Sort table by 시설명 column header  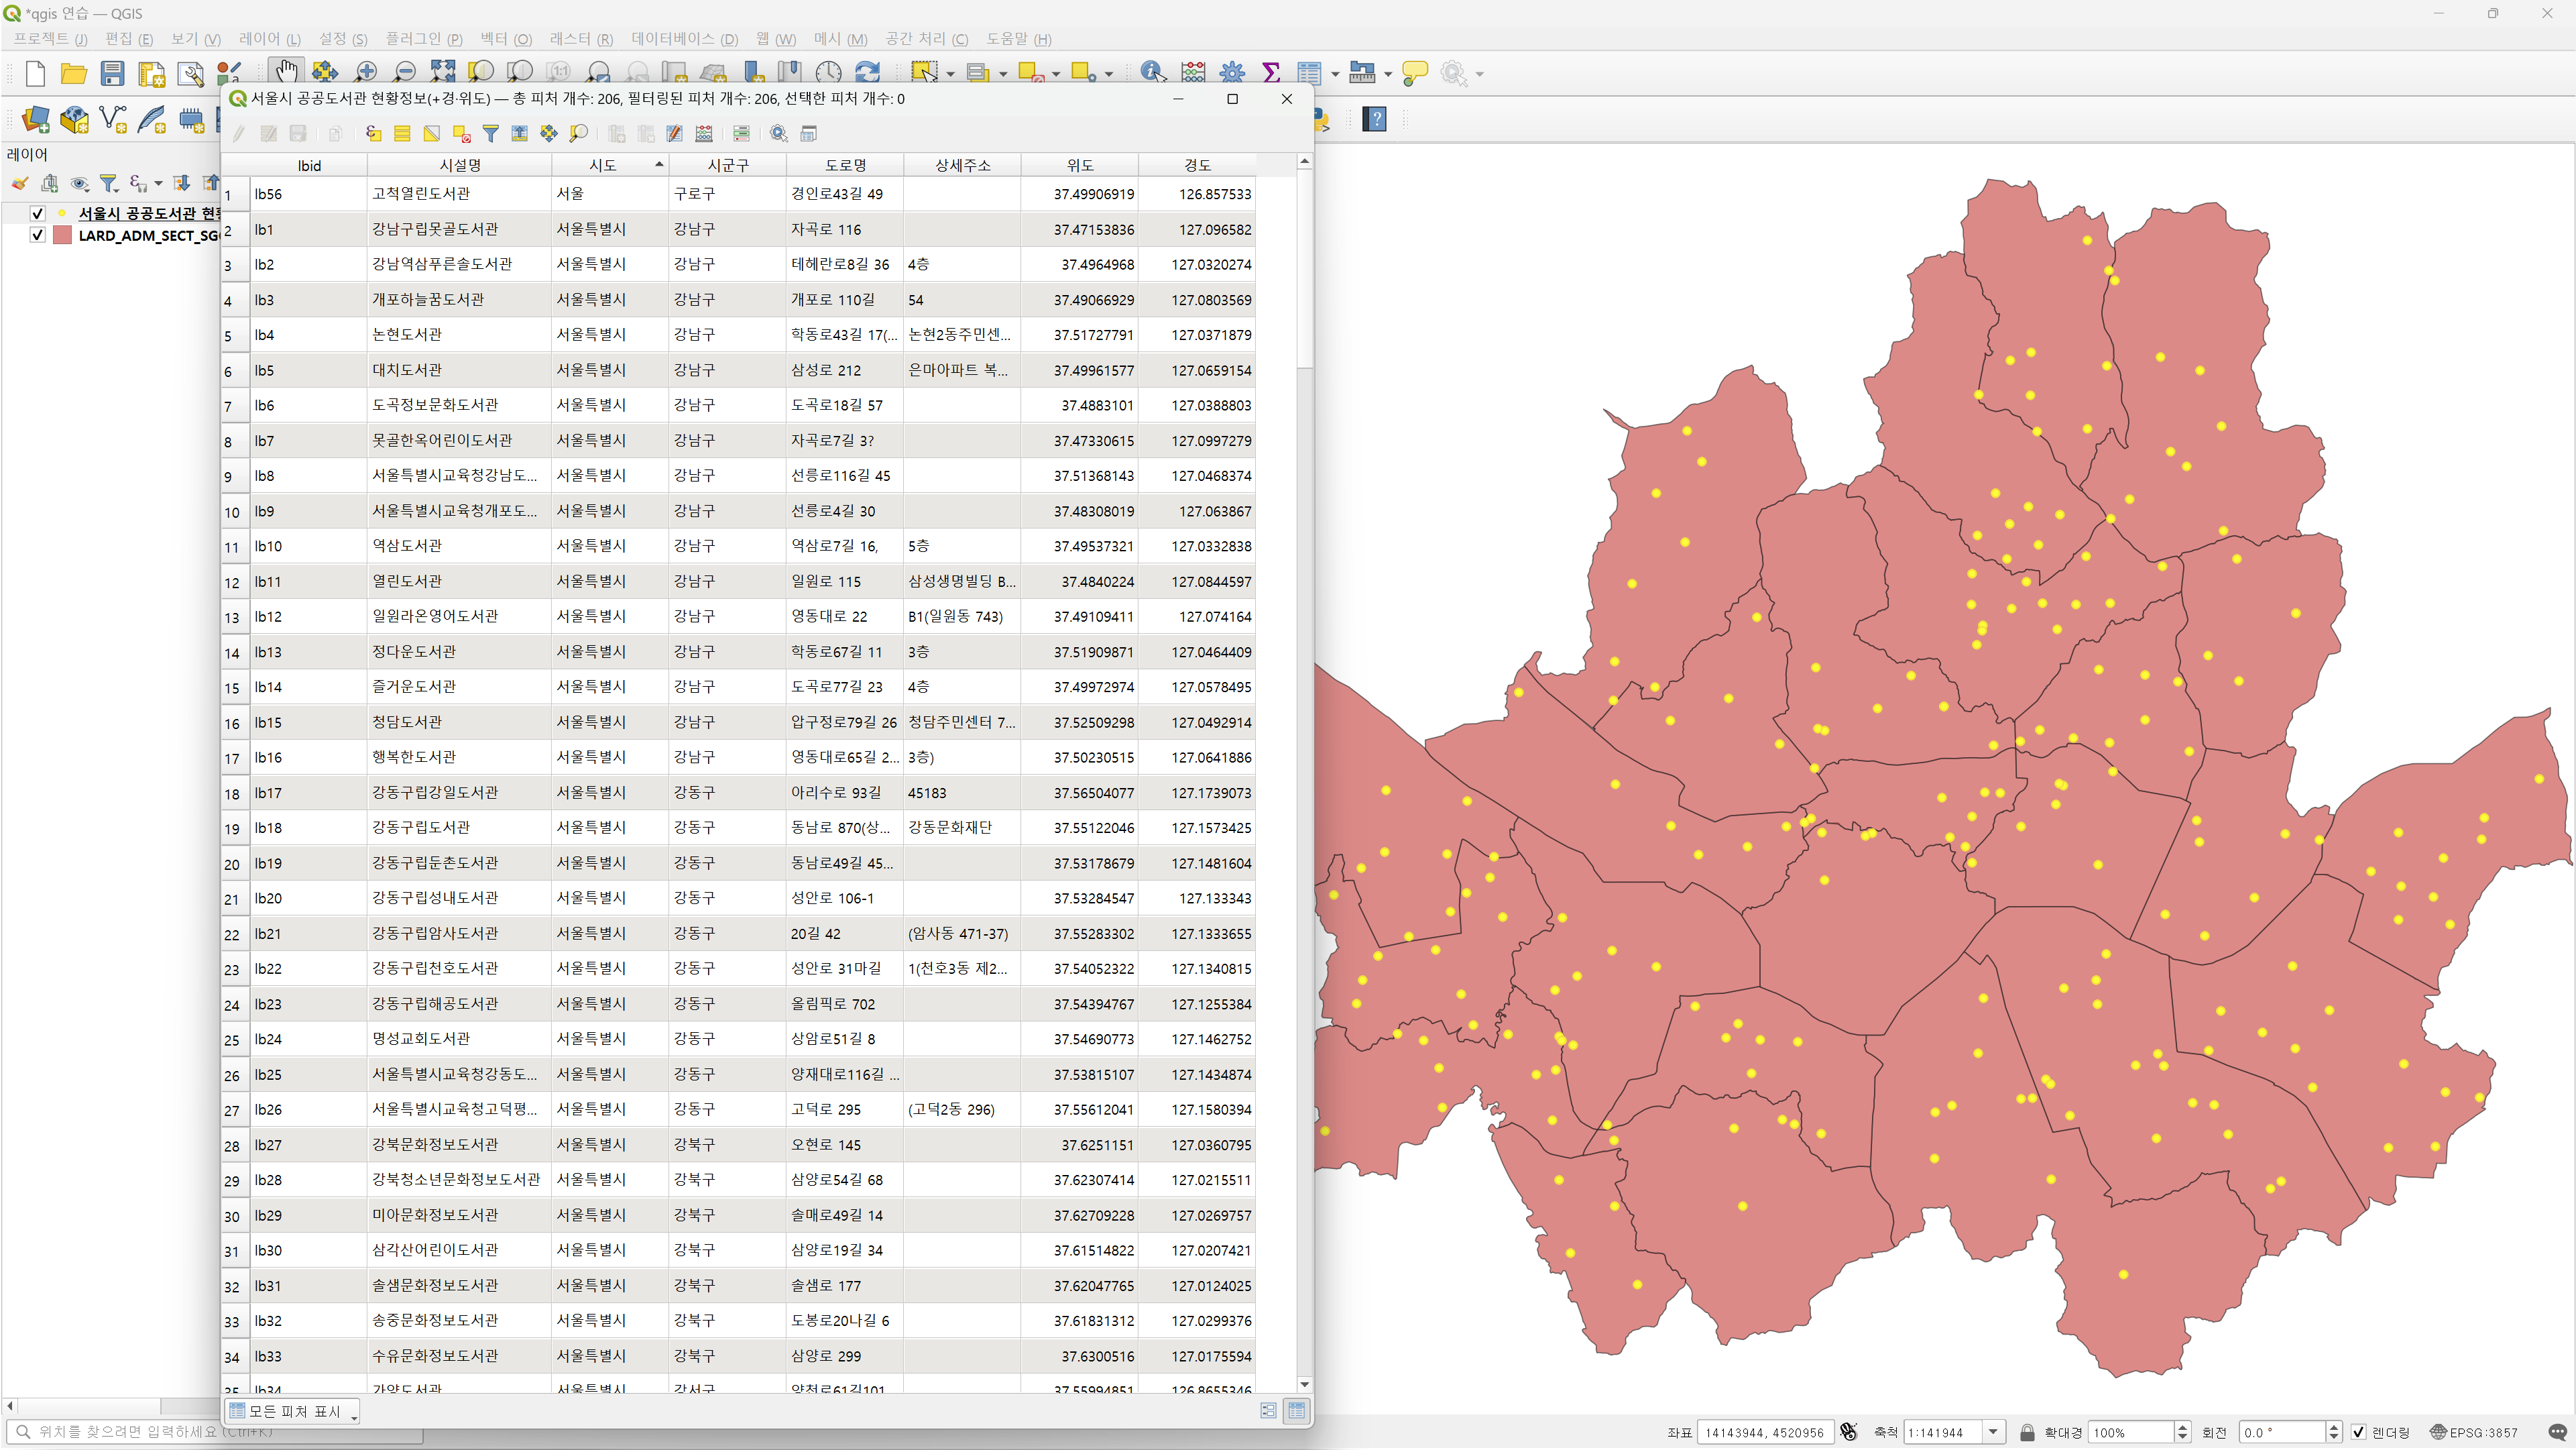460,165
